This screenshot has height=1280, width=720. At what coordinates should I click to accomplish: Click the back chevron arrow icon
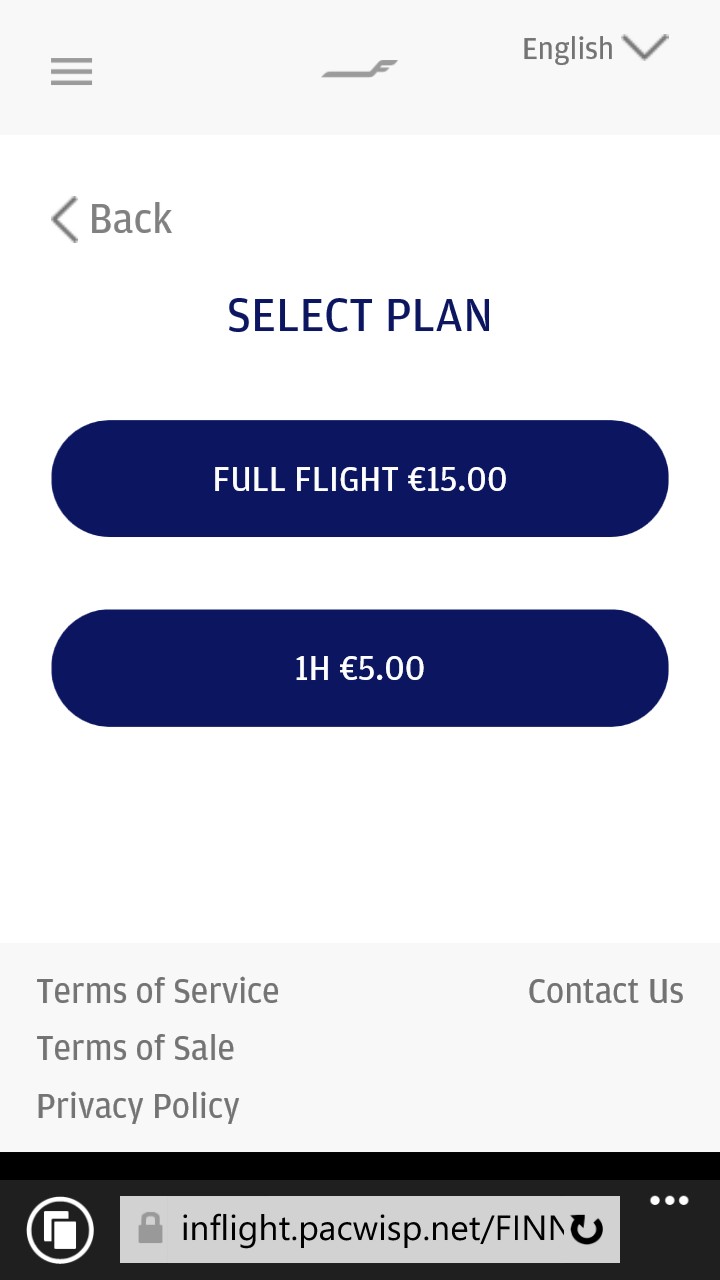point(64,219)
